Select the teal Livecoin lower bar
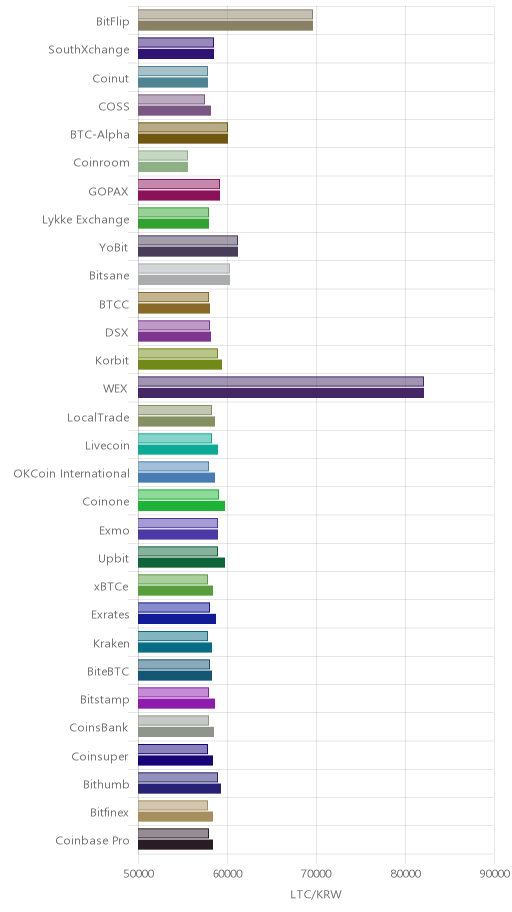512x912 pixels. (x=178, y=450)
